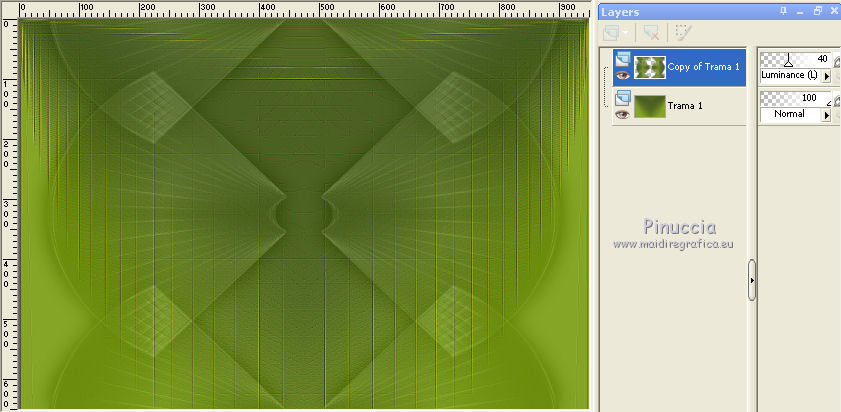The height and width of the screenshot is (412, 841).
Task: Open the New Layer dropdown arrow
Action: [626, 34]
